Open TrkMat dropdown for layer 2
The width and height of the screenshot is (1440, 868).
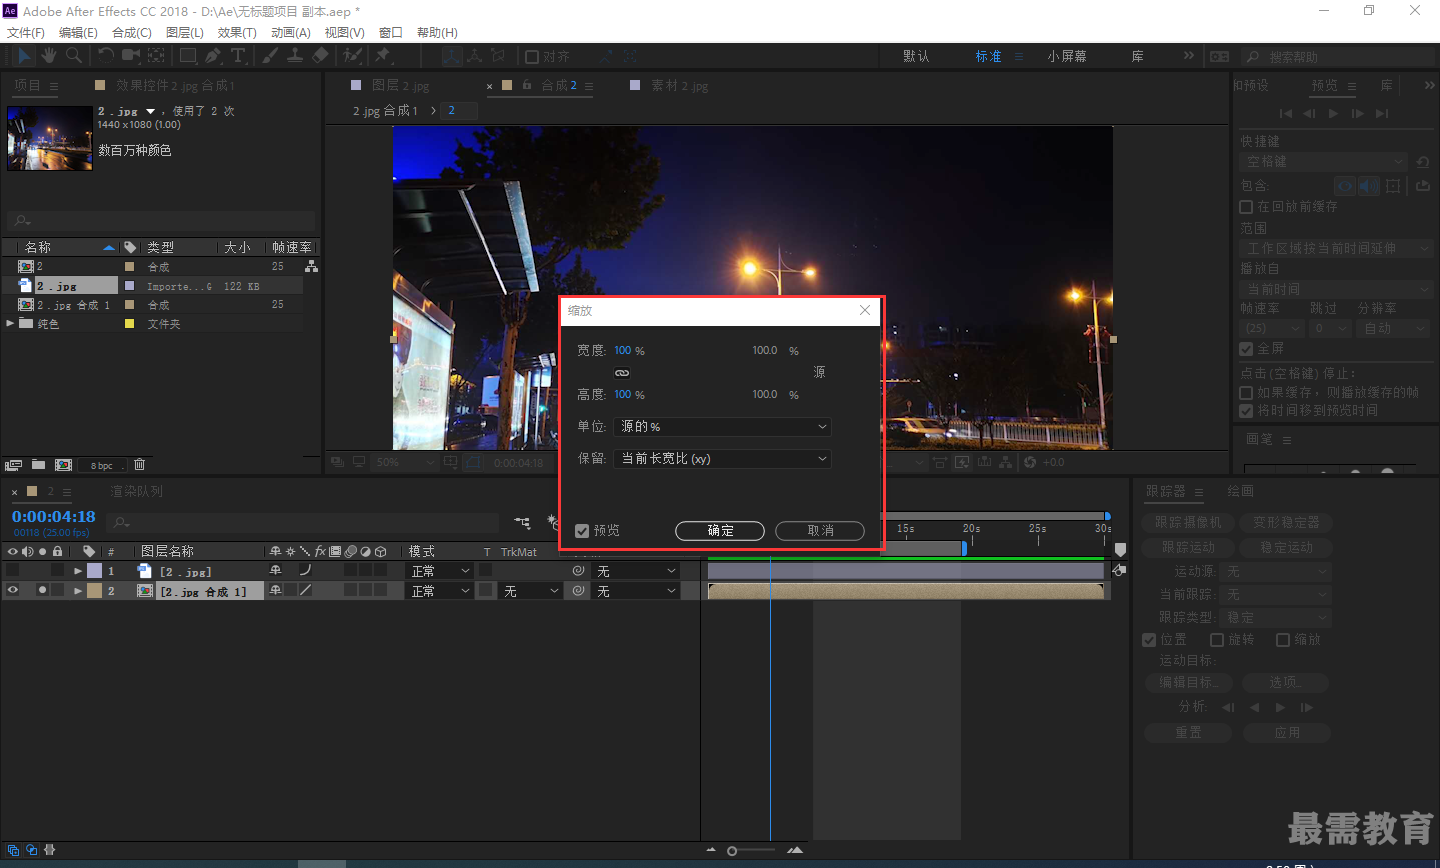point(531,591)
